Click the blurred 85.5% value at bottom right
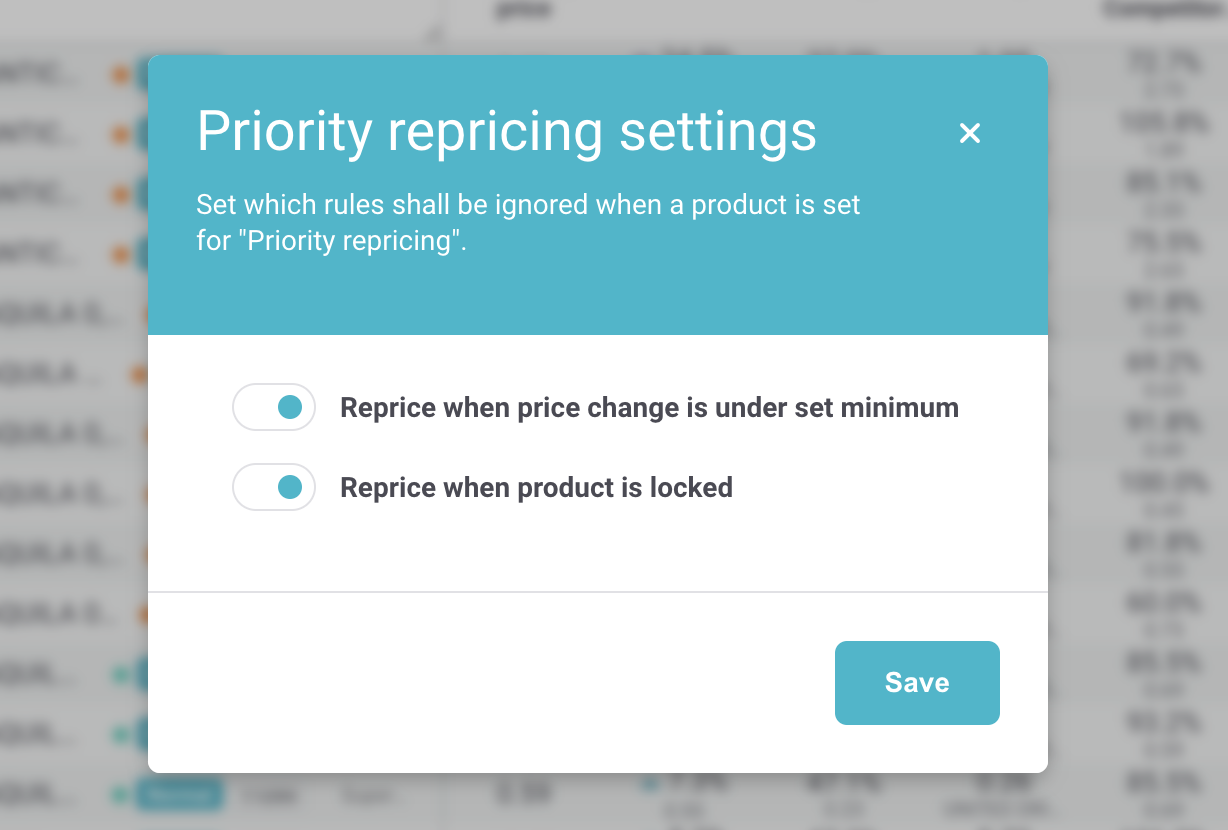 1163,784
